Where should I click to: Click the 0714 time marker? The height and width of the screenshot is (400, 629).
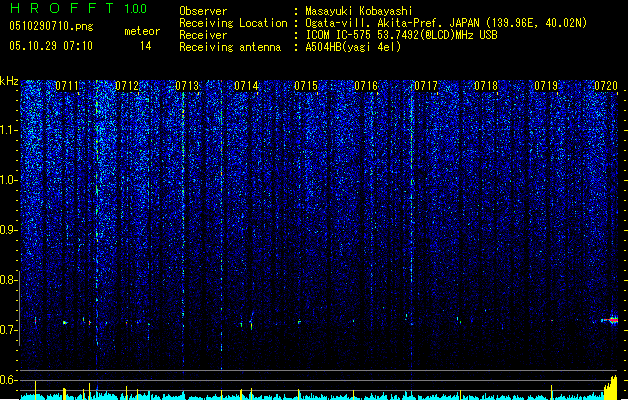246,86
